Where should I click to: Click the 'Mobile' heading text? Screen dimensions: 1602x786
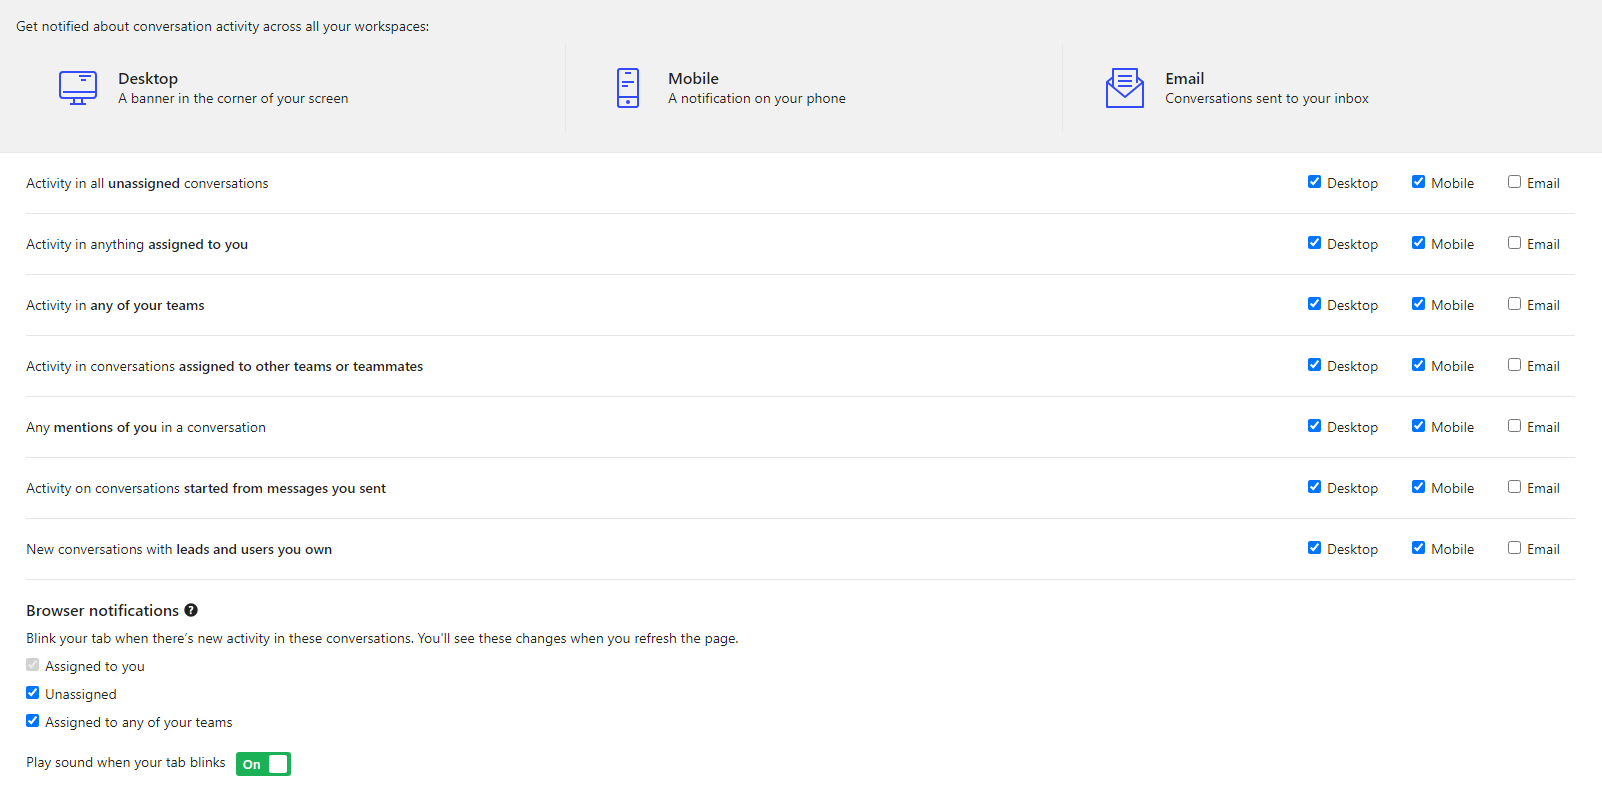tap(693, 78)
